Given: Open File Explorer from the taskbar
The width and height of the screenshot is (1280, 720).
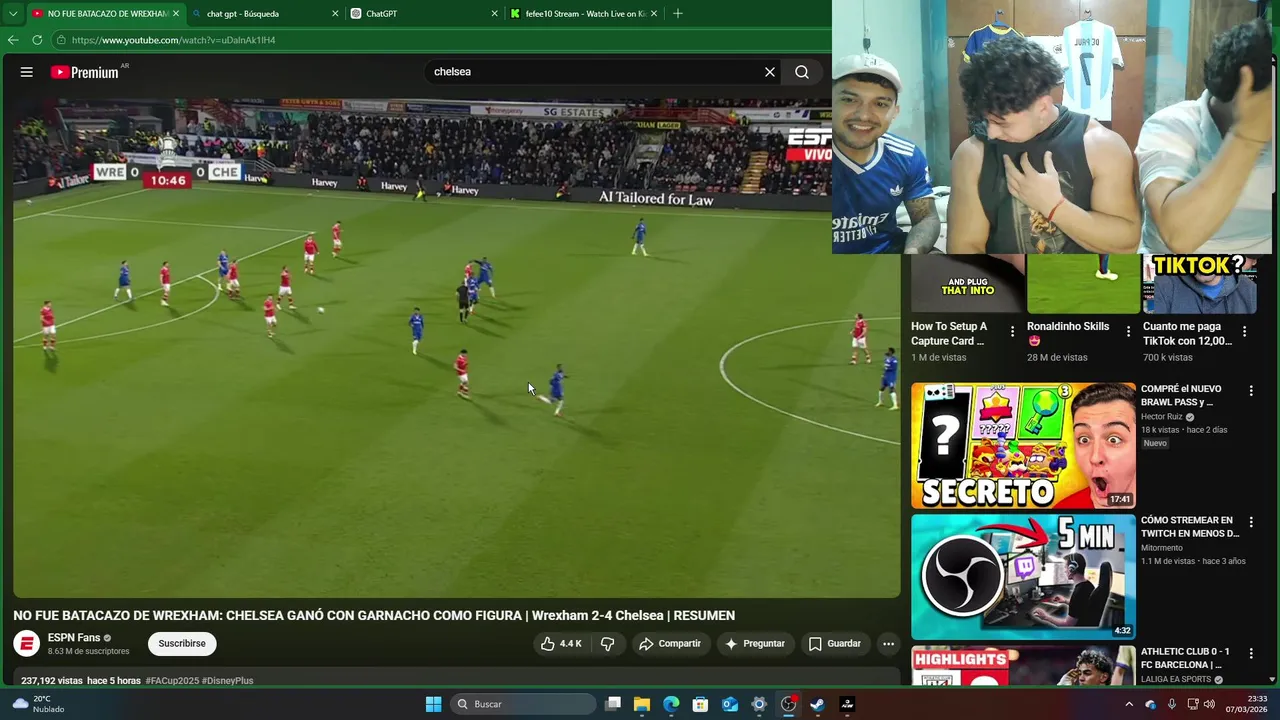Looking at the screenshot, I should click(x=642, y=704).
